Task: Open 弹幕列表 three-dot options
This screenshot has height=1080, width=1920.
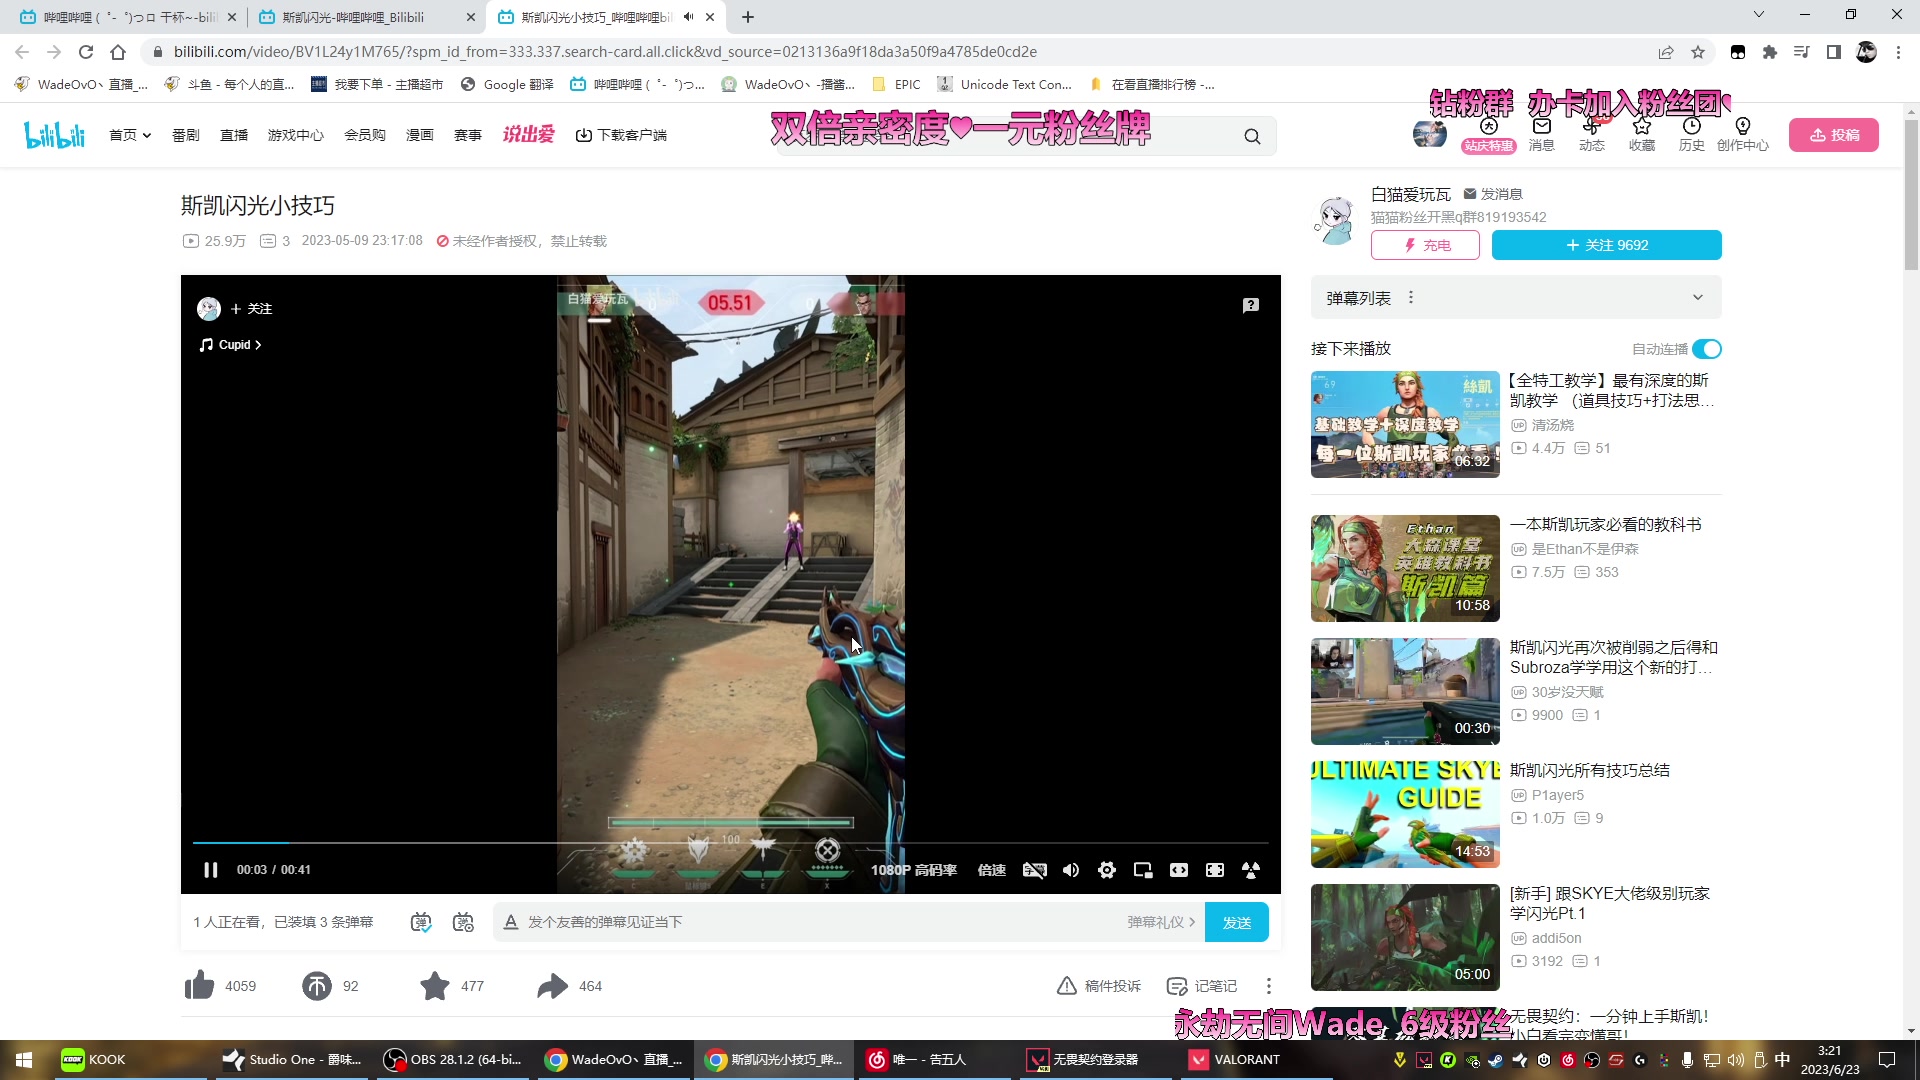Action: (1411, 298)
